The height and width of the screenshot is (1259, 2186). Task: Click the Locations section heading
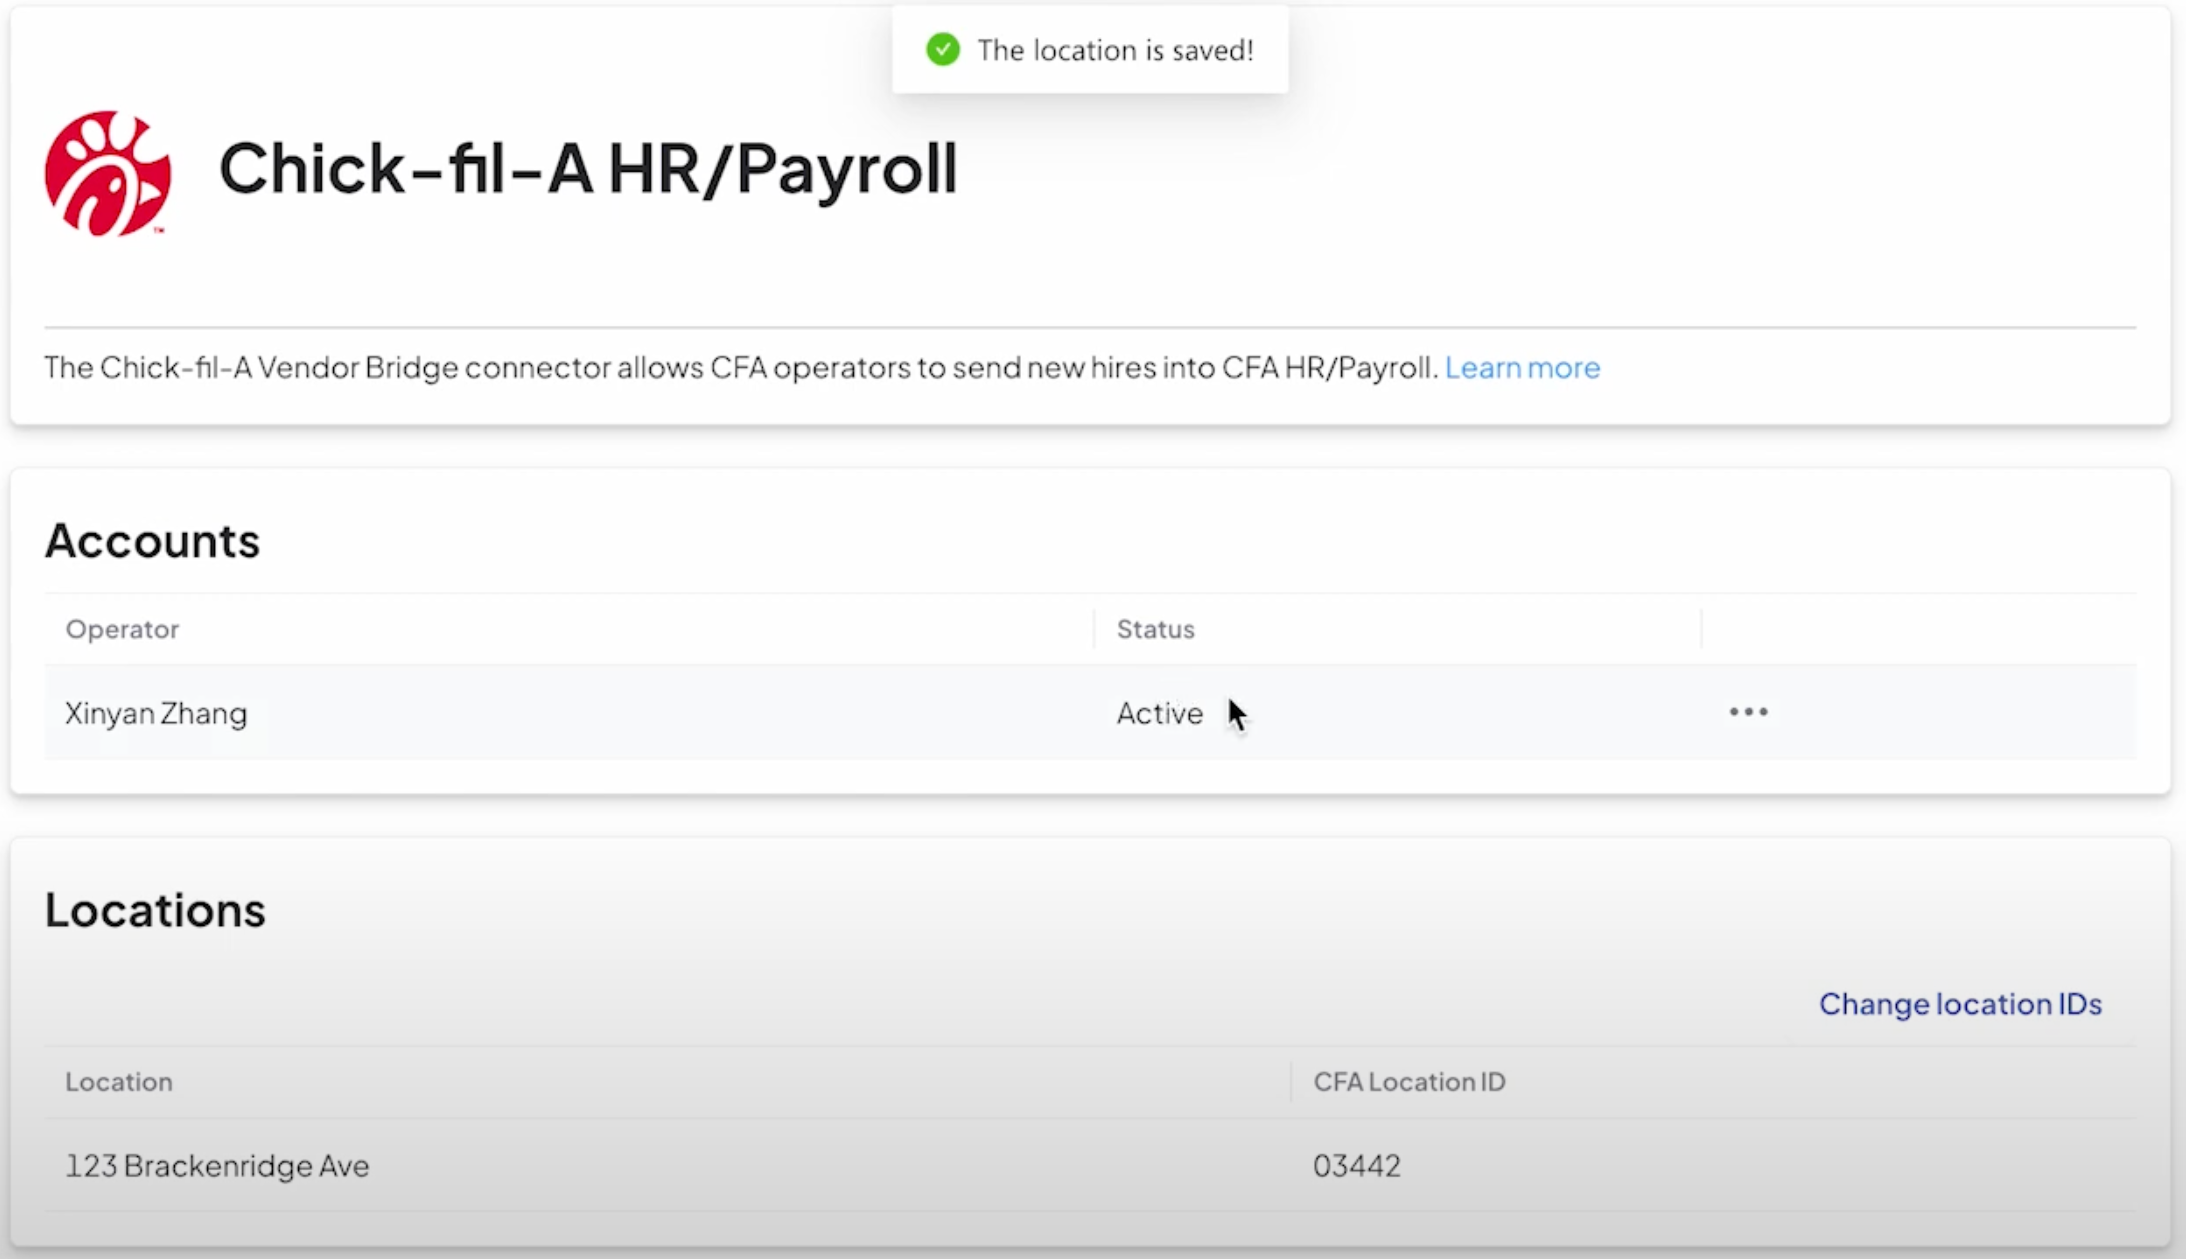(155, 909)
